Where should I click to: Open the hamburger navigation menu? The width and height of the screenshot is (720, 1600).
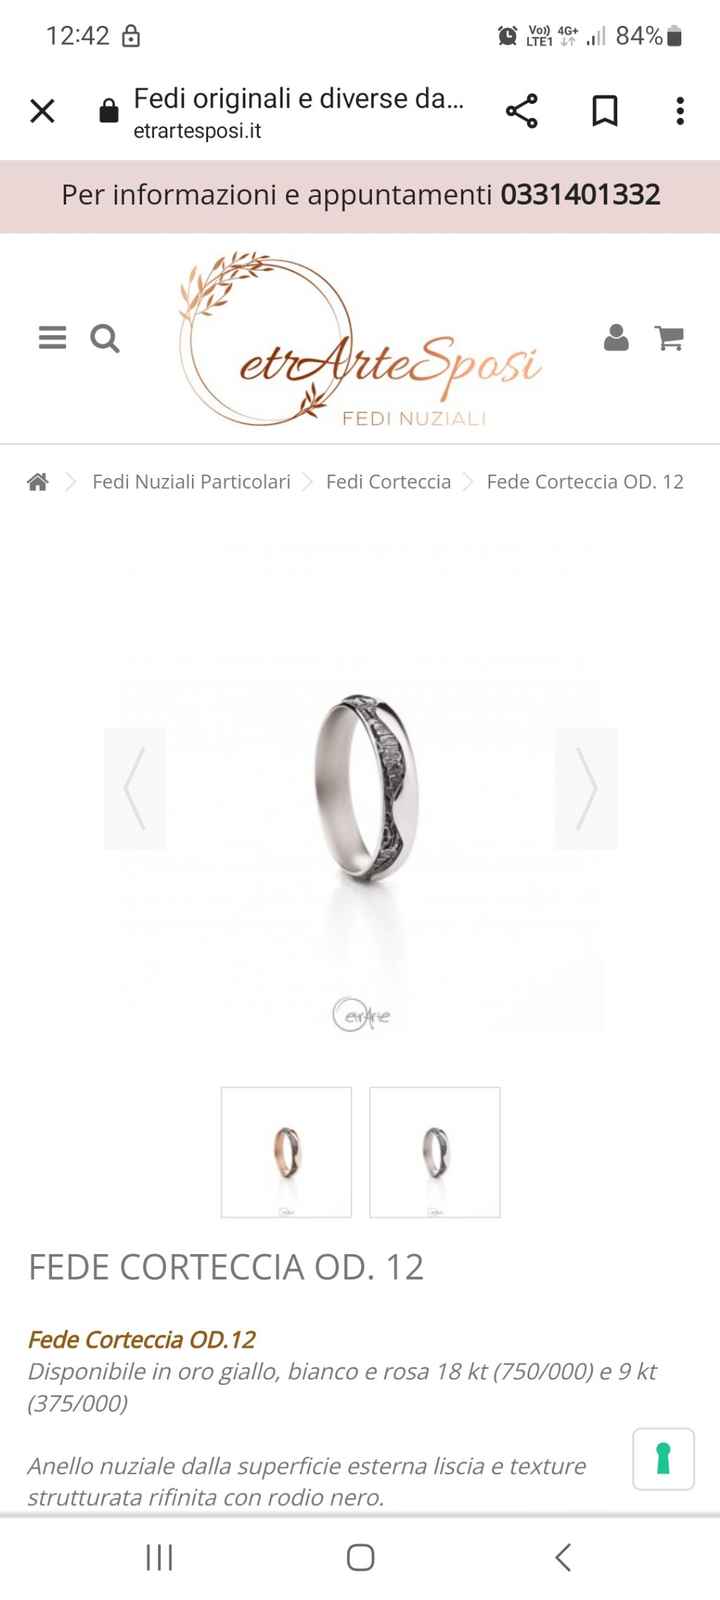[x=52, y=338]
